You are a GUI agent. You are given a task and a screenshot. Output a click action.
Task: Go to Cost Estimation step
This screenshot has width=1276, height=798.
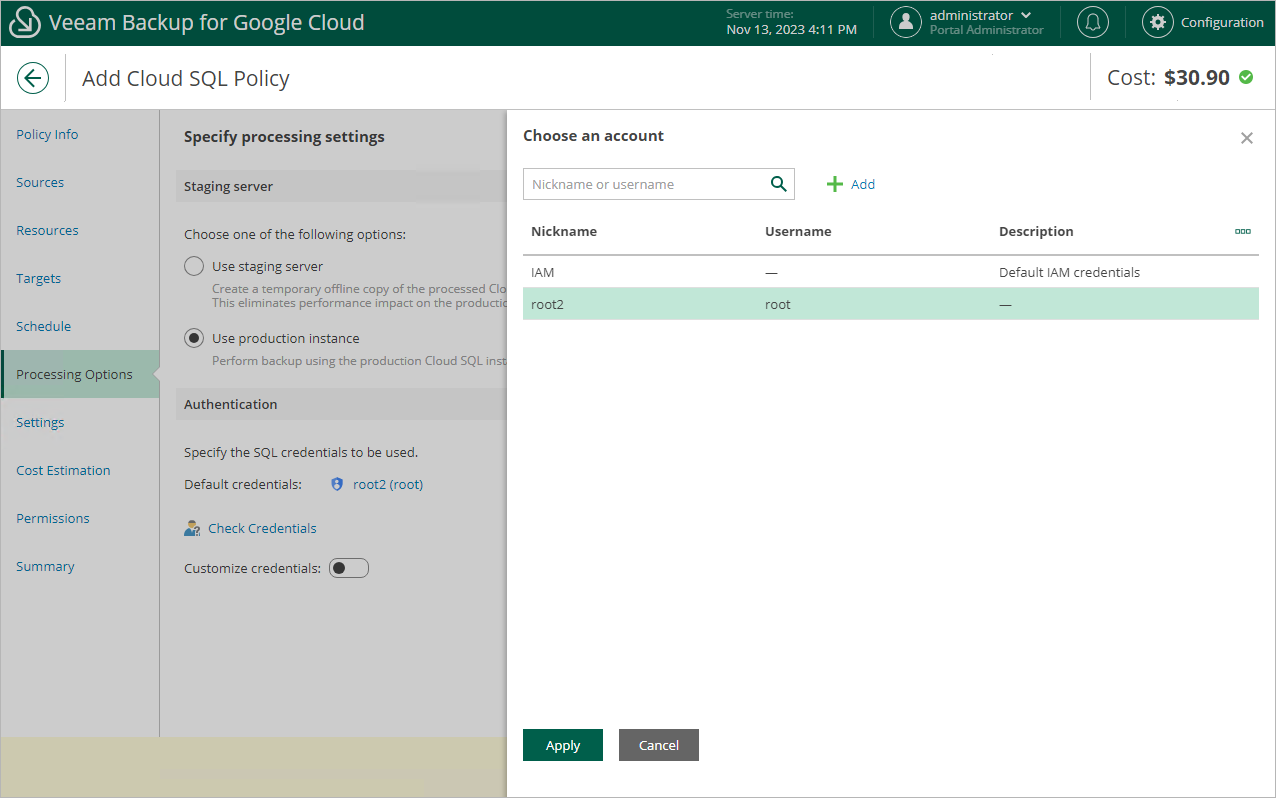(x=63, y=470)
